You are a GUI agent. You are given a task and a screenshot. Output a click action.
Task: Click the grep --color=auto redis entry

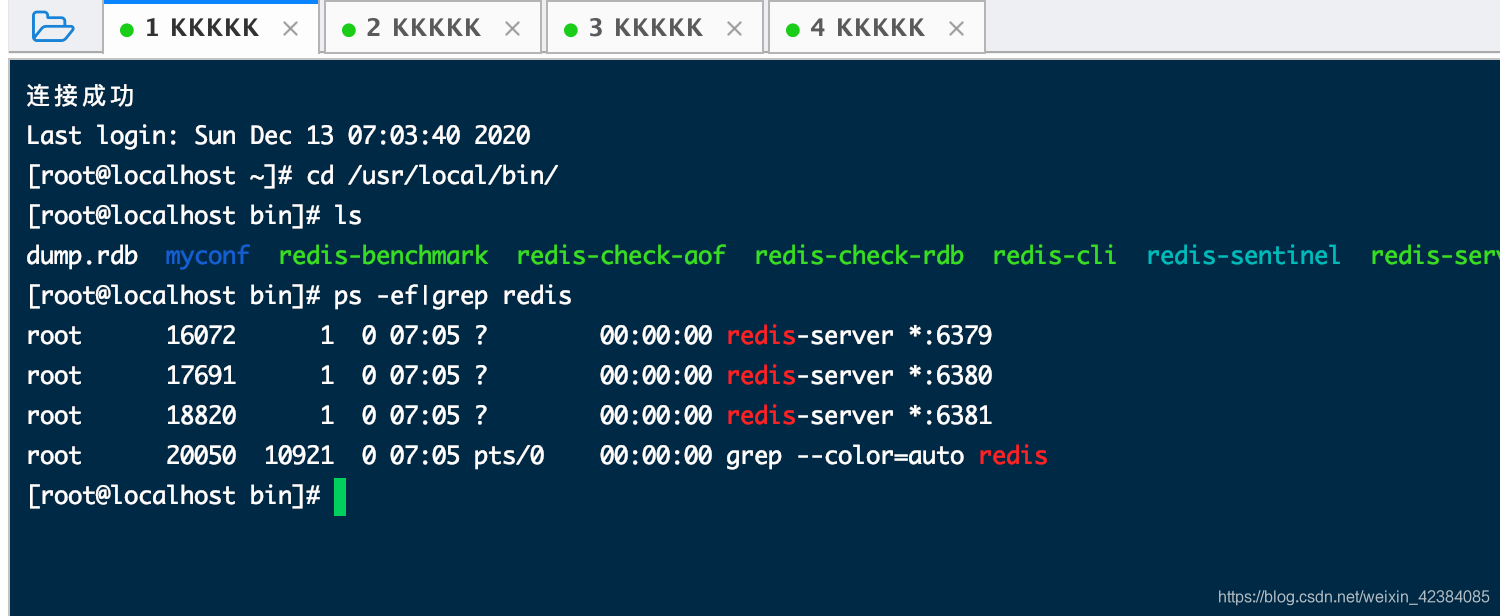point(887,456)
